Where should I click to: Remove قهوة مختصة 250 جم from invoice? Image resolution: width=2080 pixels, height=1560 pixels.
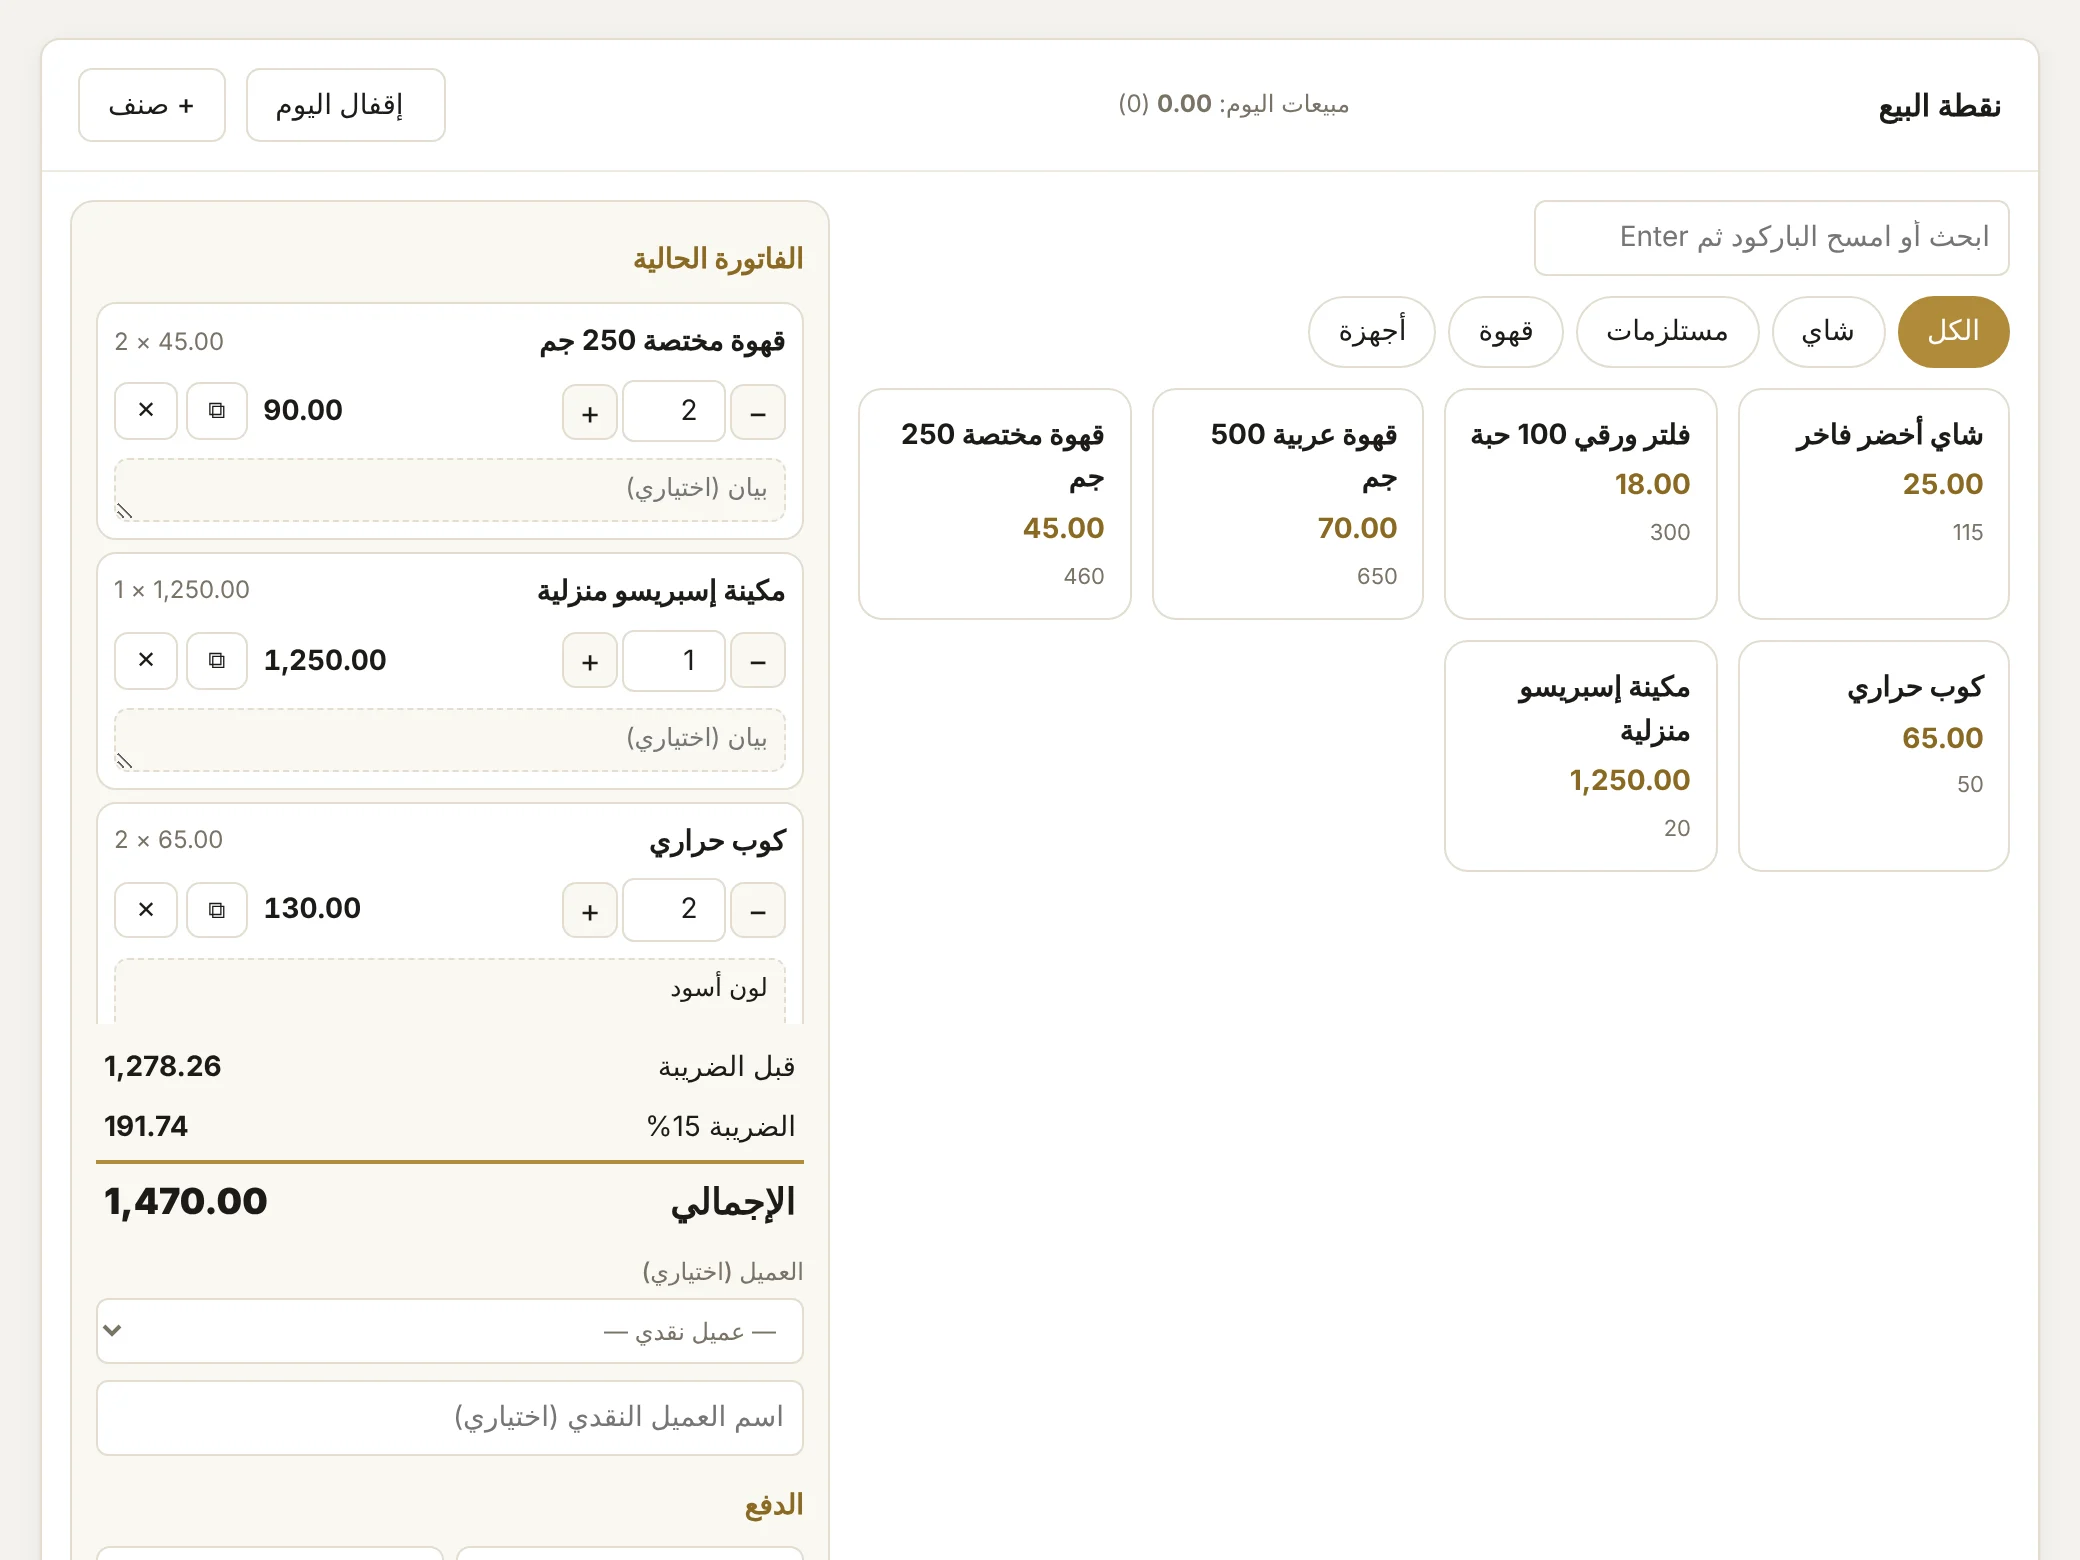146,410
